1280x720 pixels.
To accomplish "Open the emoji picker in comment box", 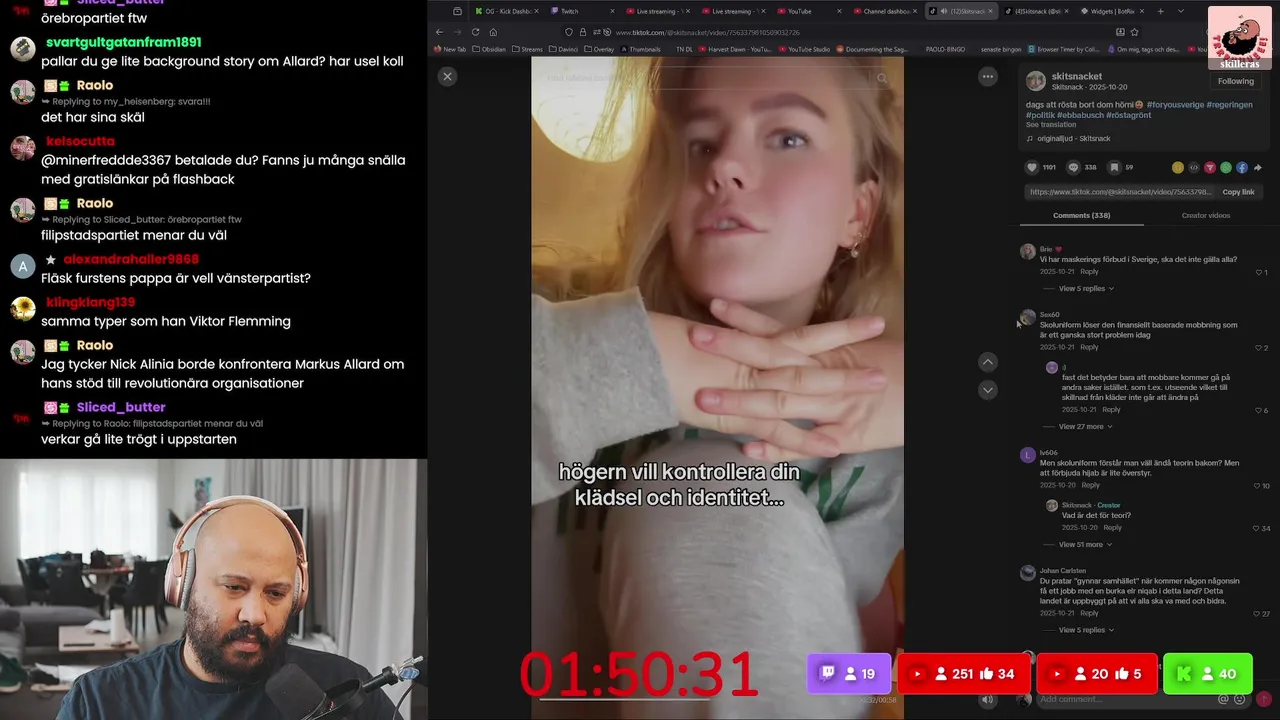I will 1240,699.
